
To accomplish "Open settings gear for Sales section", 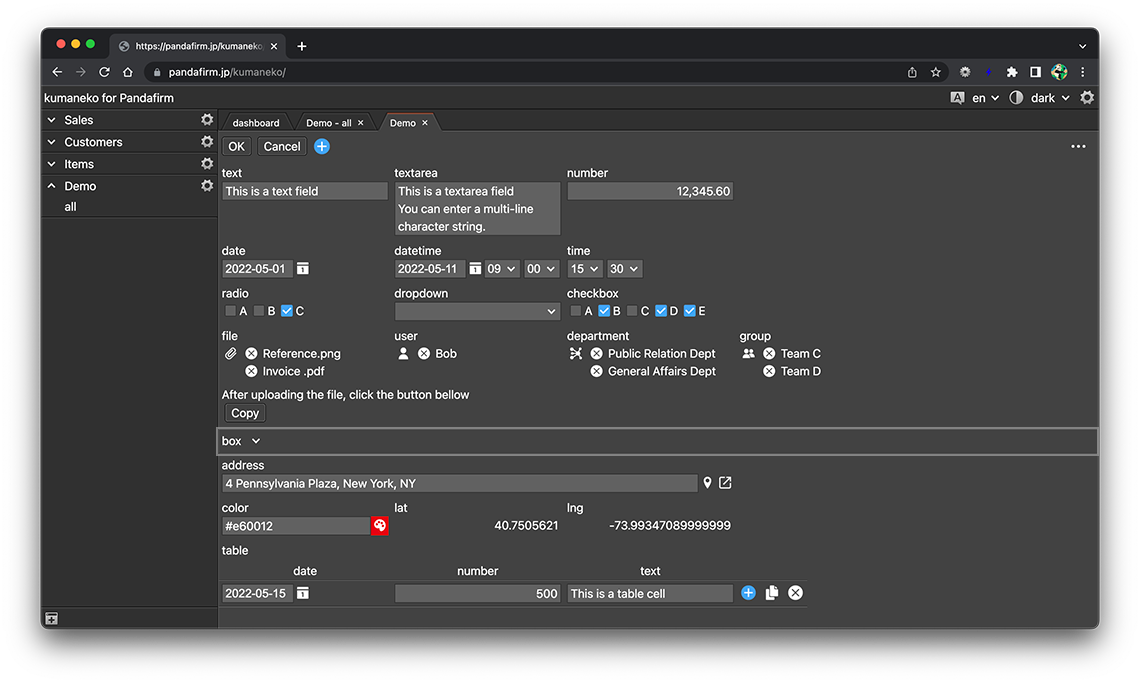I will pyautogui.click(x=207, y=120).
